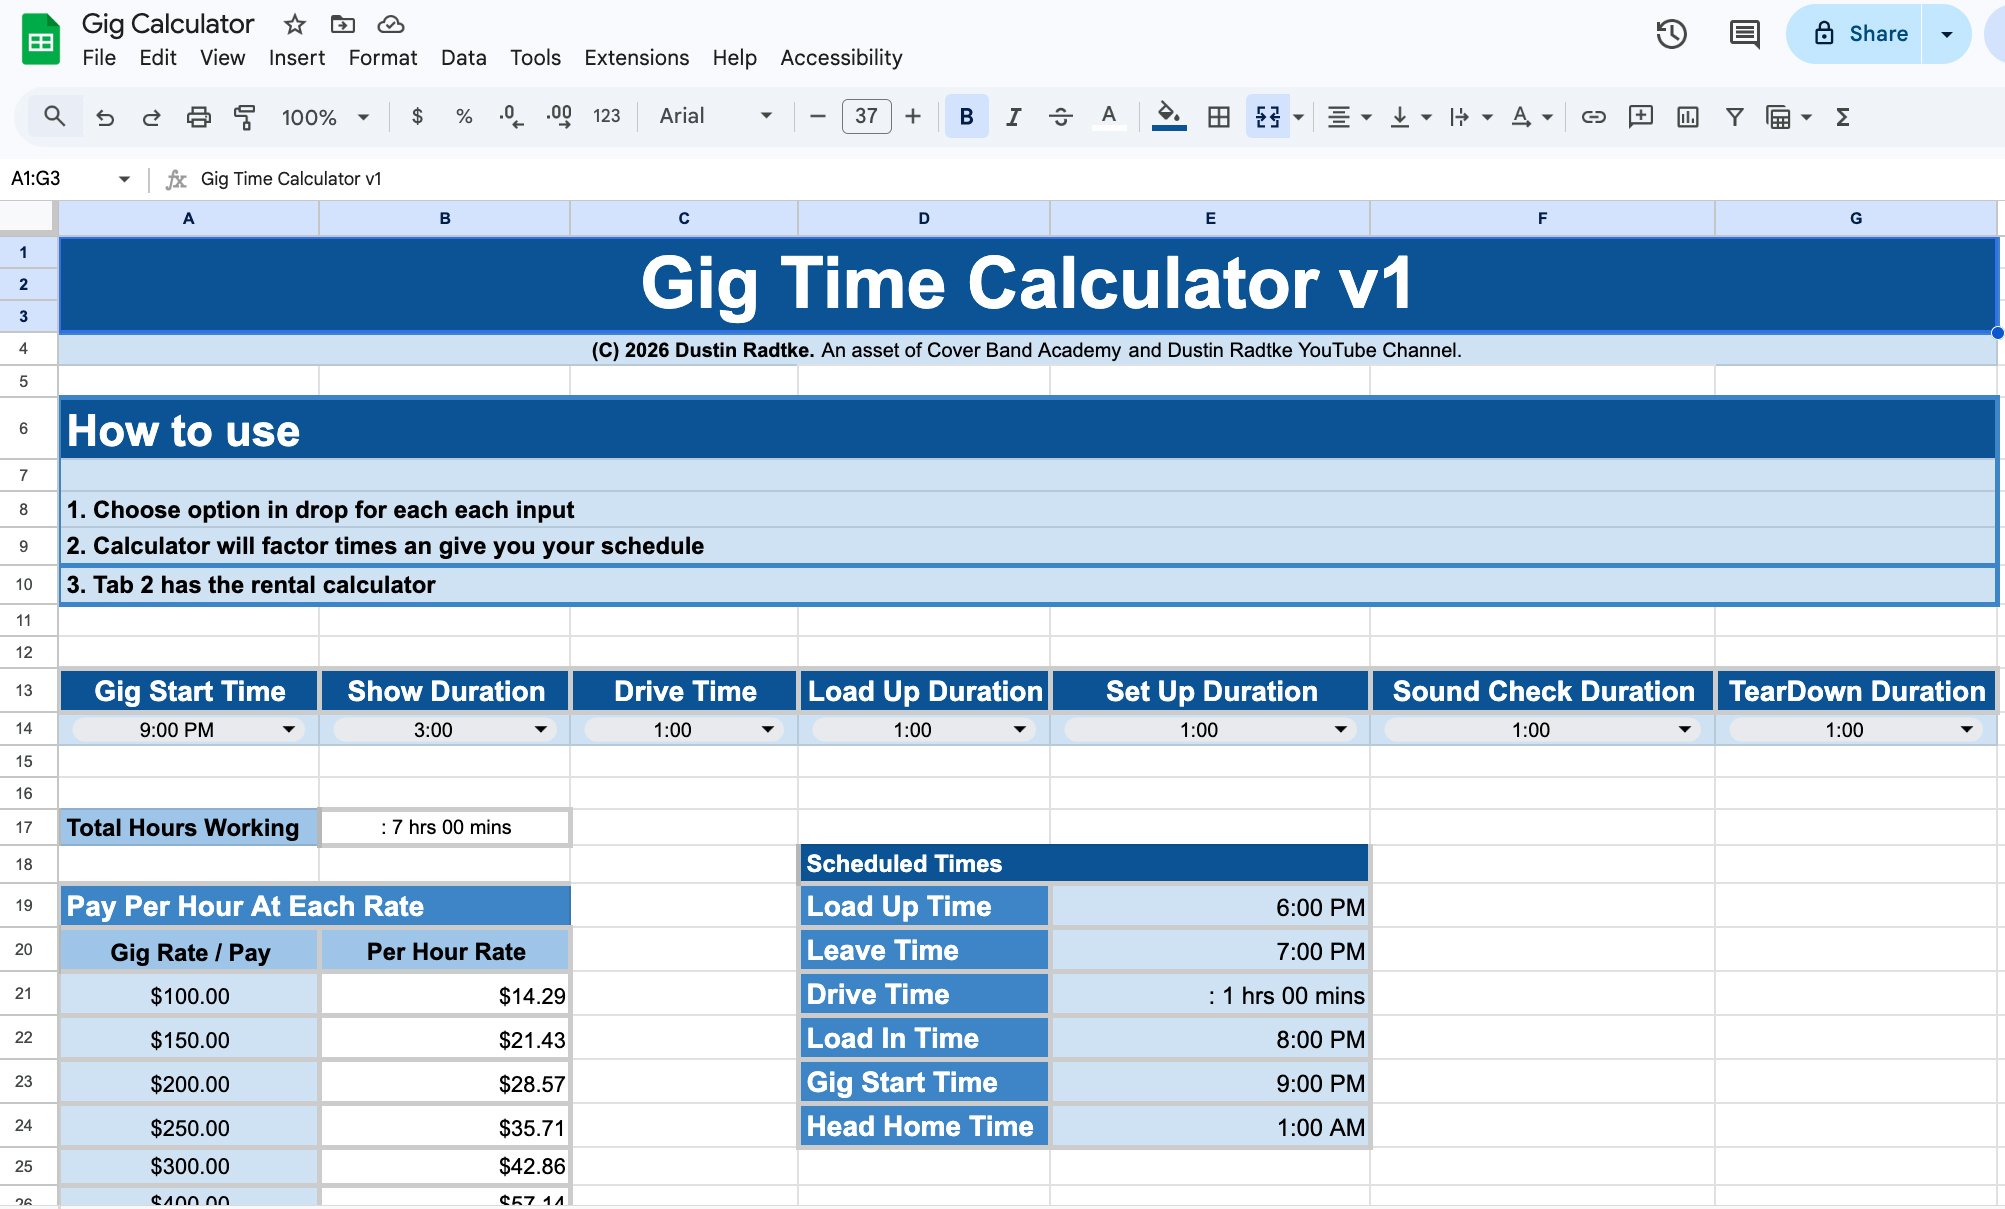Open the Arial font dropdown
This screenshot has width=2005, height=1209.
point(715,117)
